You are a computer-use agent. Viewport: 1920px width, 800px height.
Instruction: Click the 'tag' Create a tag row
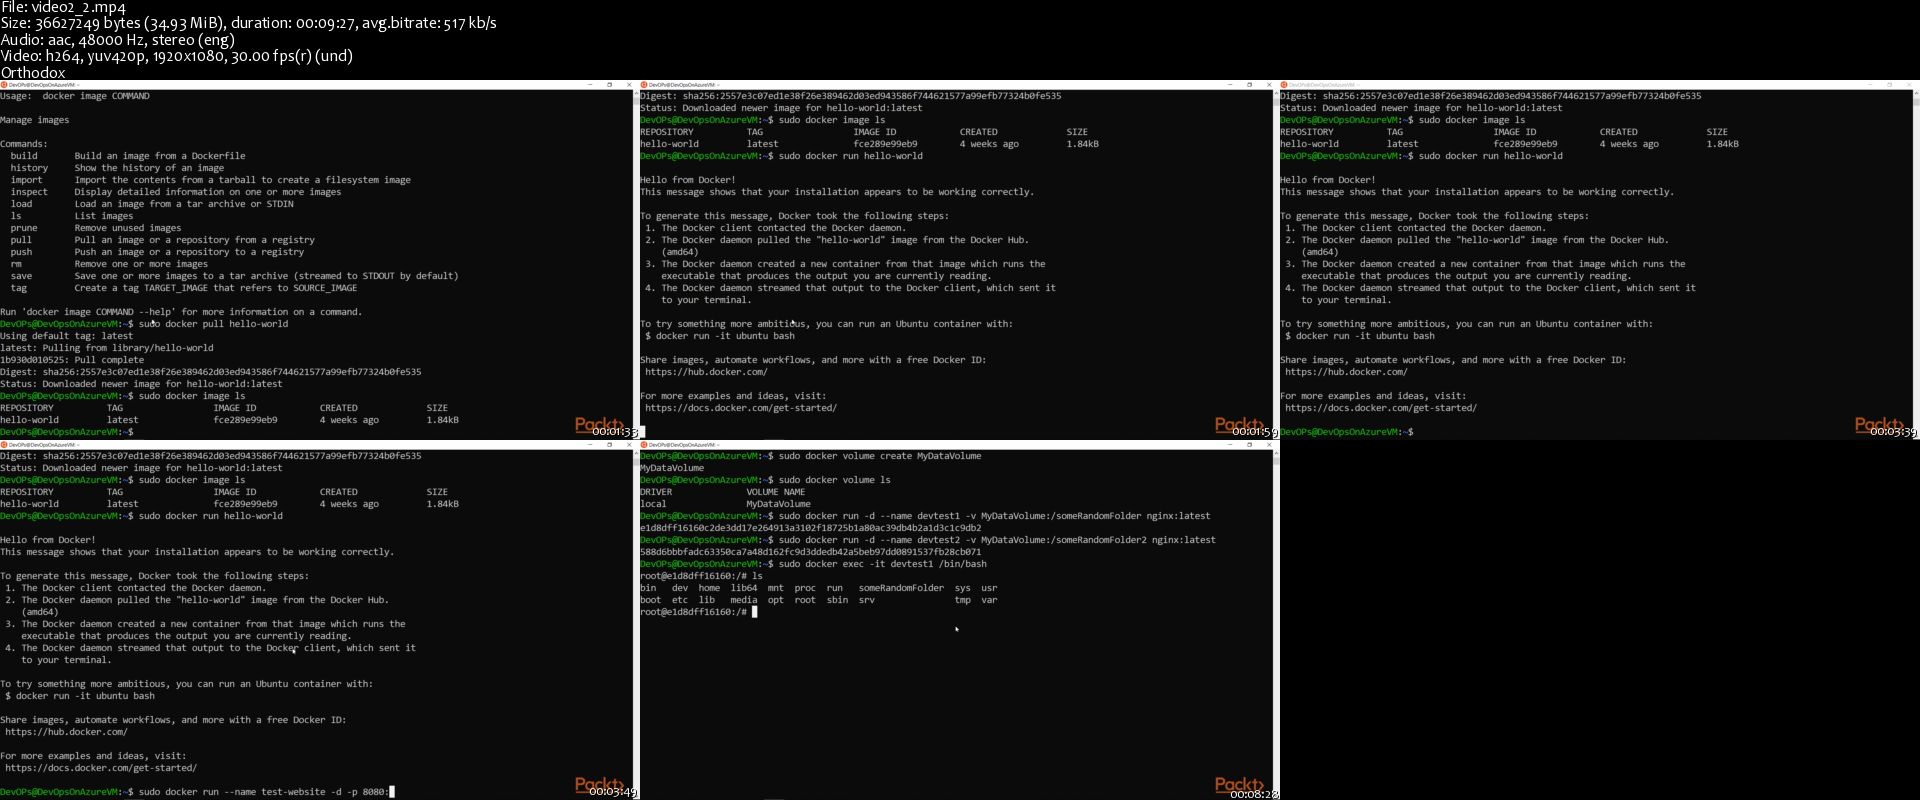[x=184, y=288]
